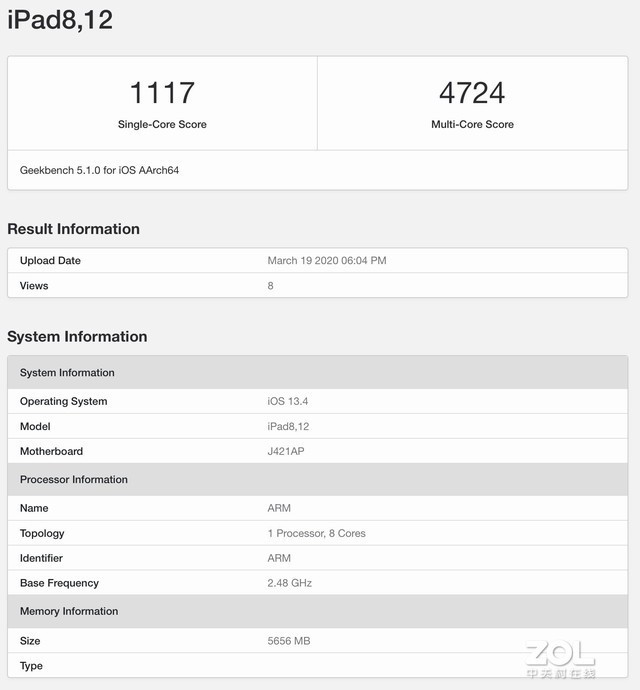
Task: Select ARM value in the Name row
Action: click(x=279, y=508)
